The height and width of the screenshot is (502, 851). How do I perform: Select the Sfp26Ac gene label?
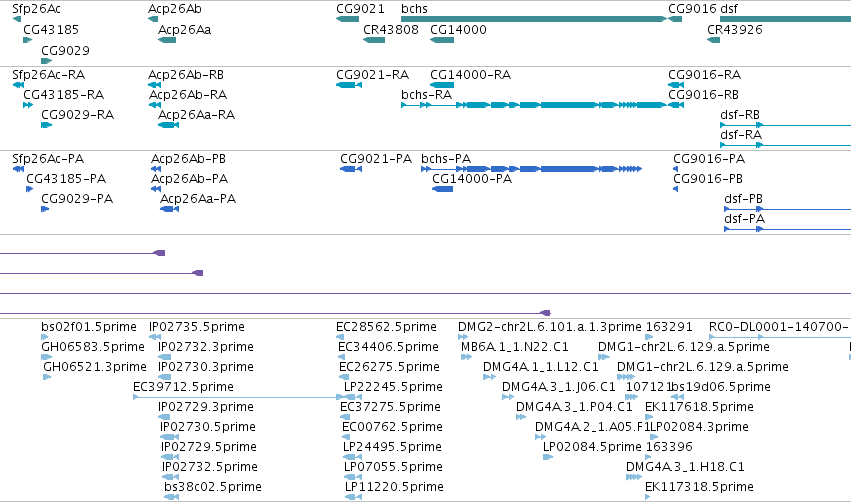[36, 9]
